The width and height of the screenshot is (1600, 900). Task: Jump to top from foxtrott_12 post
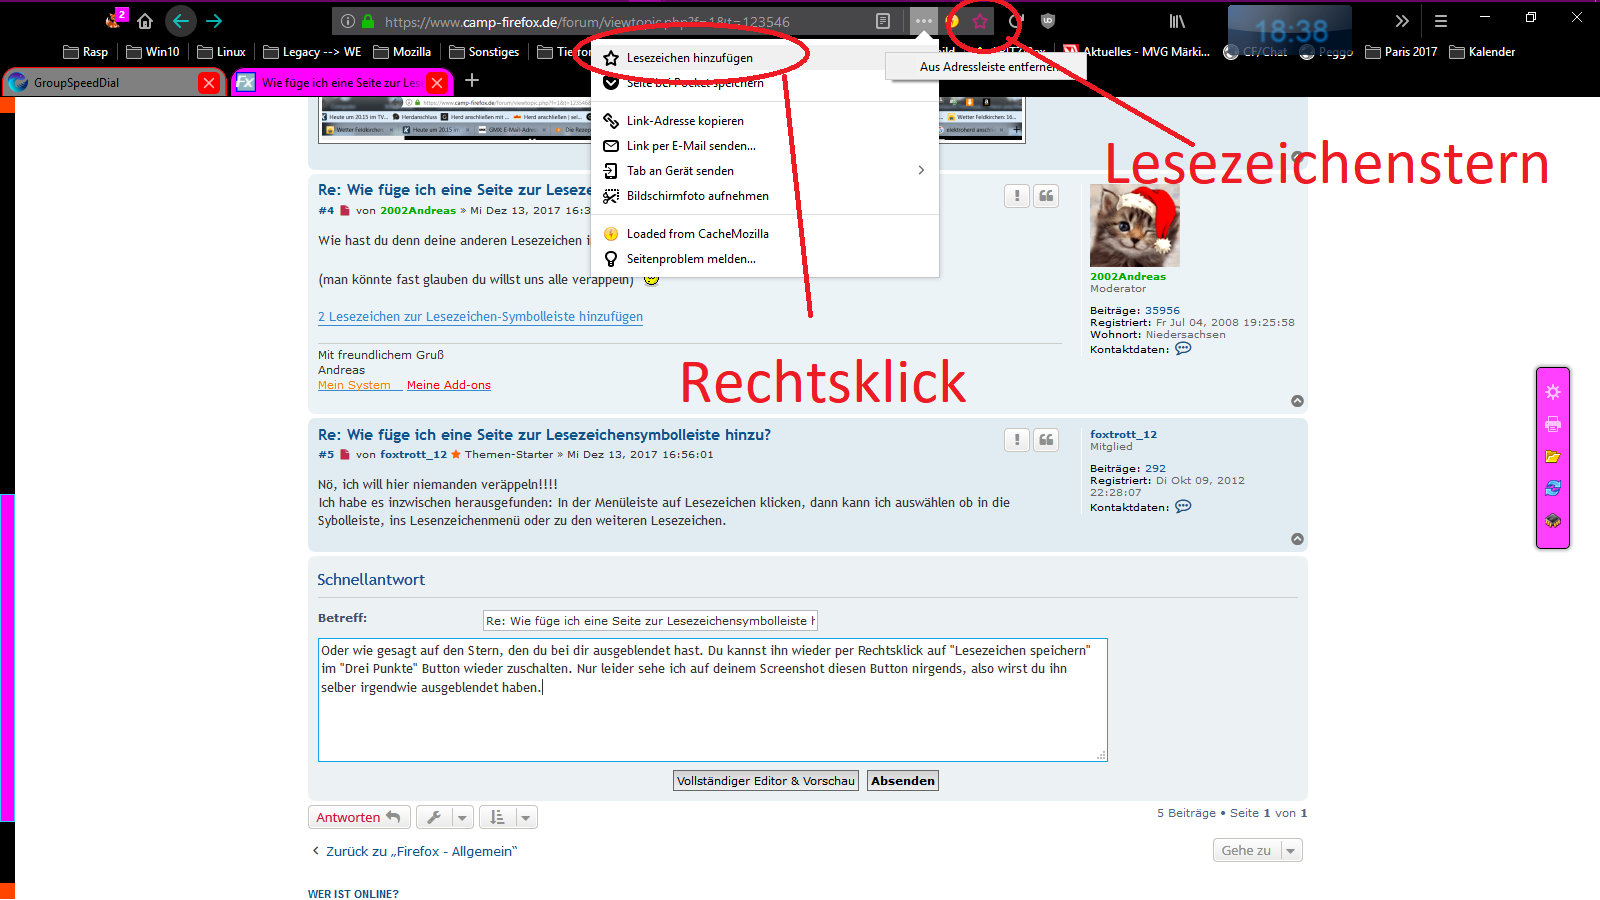(1297, 539)
